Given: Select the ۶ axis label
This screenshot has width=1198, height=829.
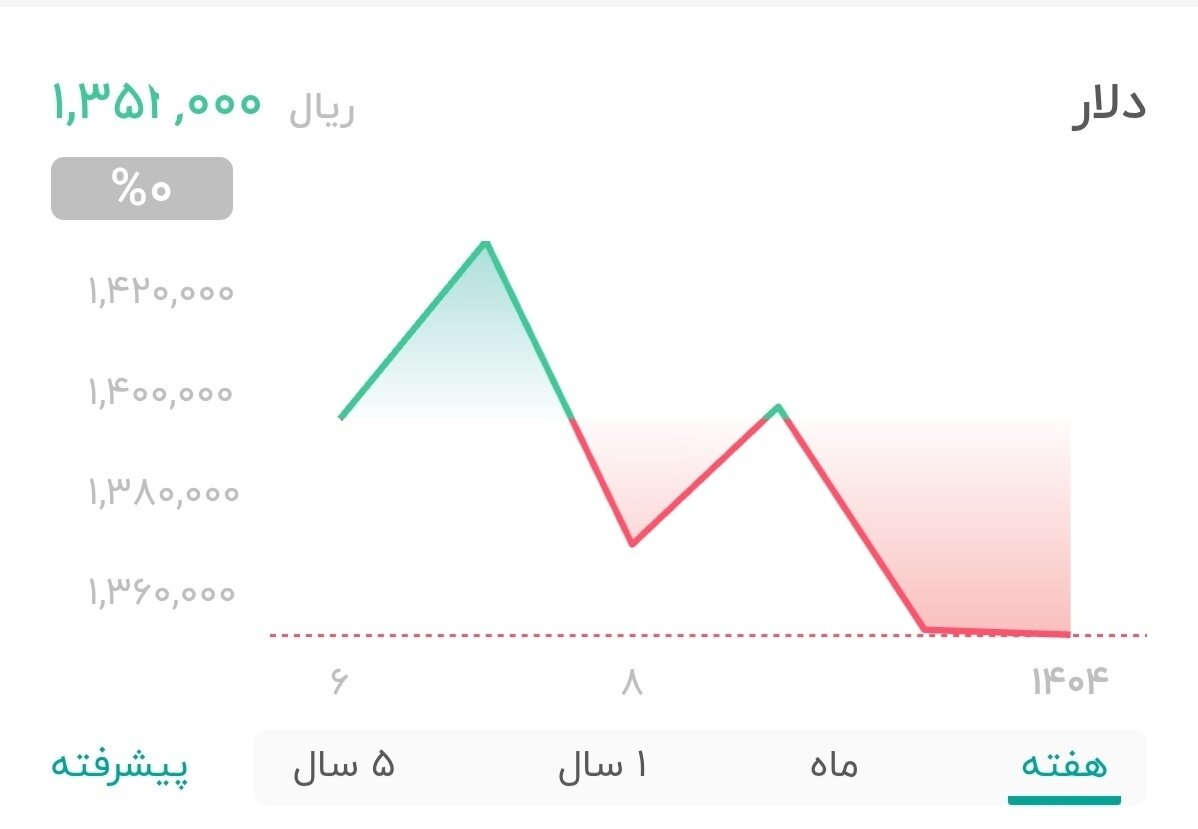Looking at the screenshot, I should point(338,681).
